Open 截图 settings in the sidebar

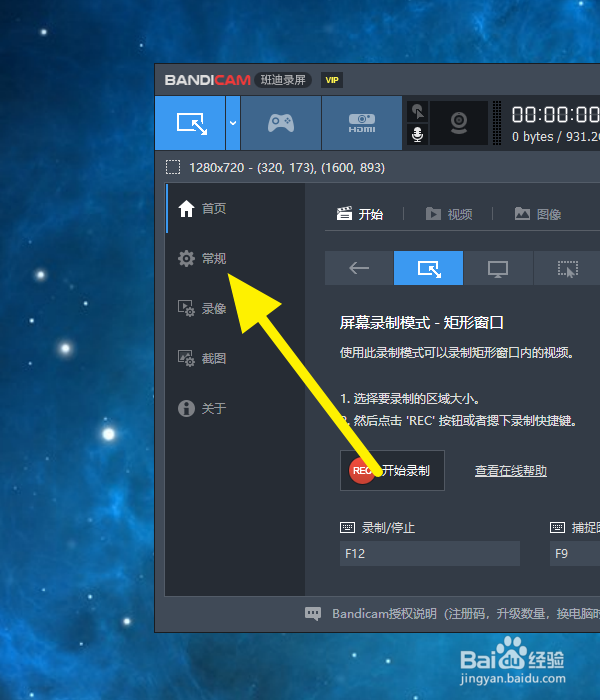(235, 358)
